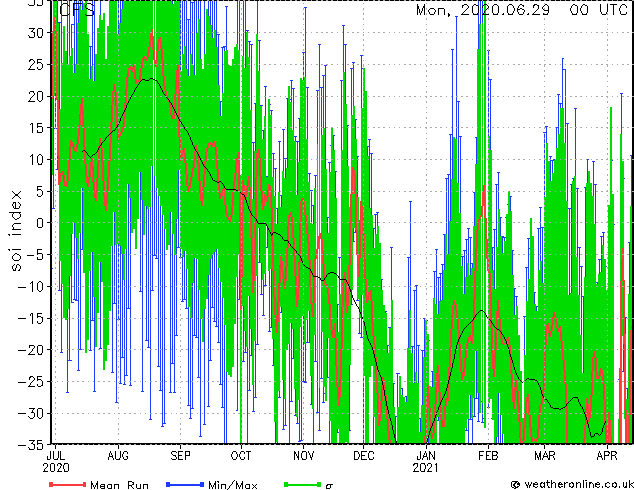The width and height of the screenshot is (634, 490).
Task: Click the JAN x-axis month label
Action: tap(426, 456)
